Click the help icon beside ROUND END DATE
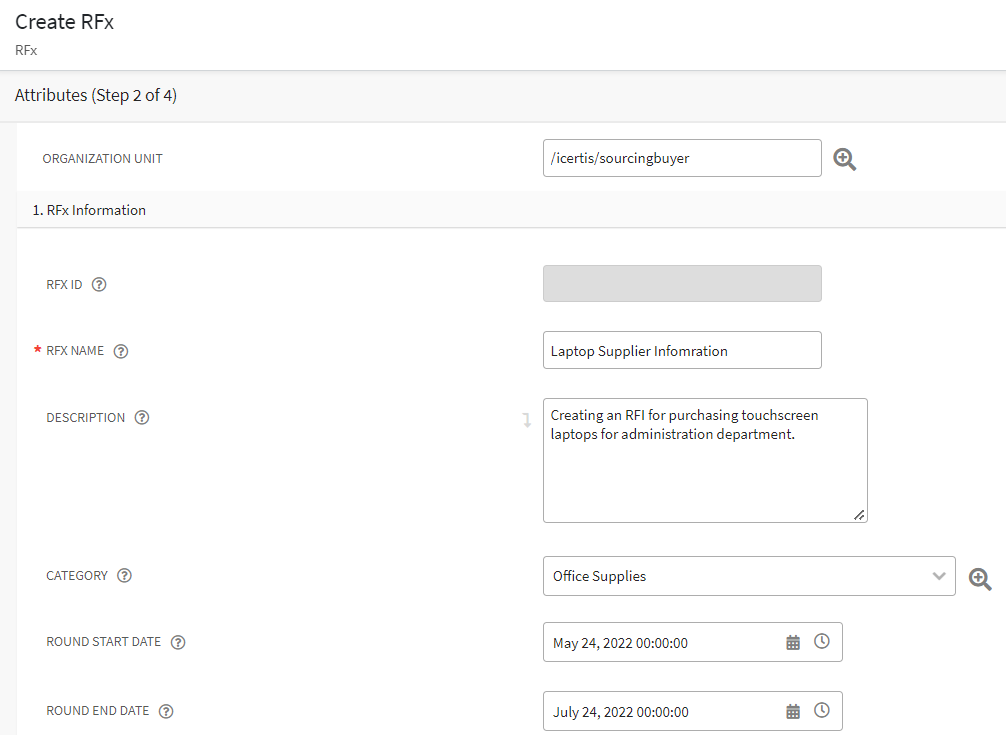 coord(166,711)
